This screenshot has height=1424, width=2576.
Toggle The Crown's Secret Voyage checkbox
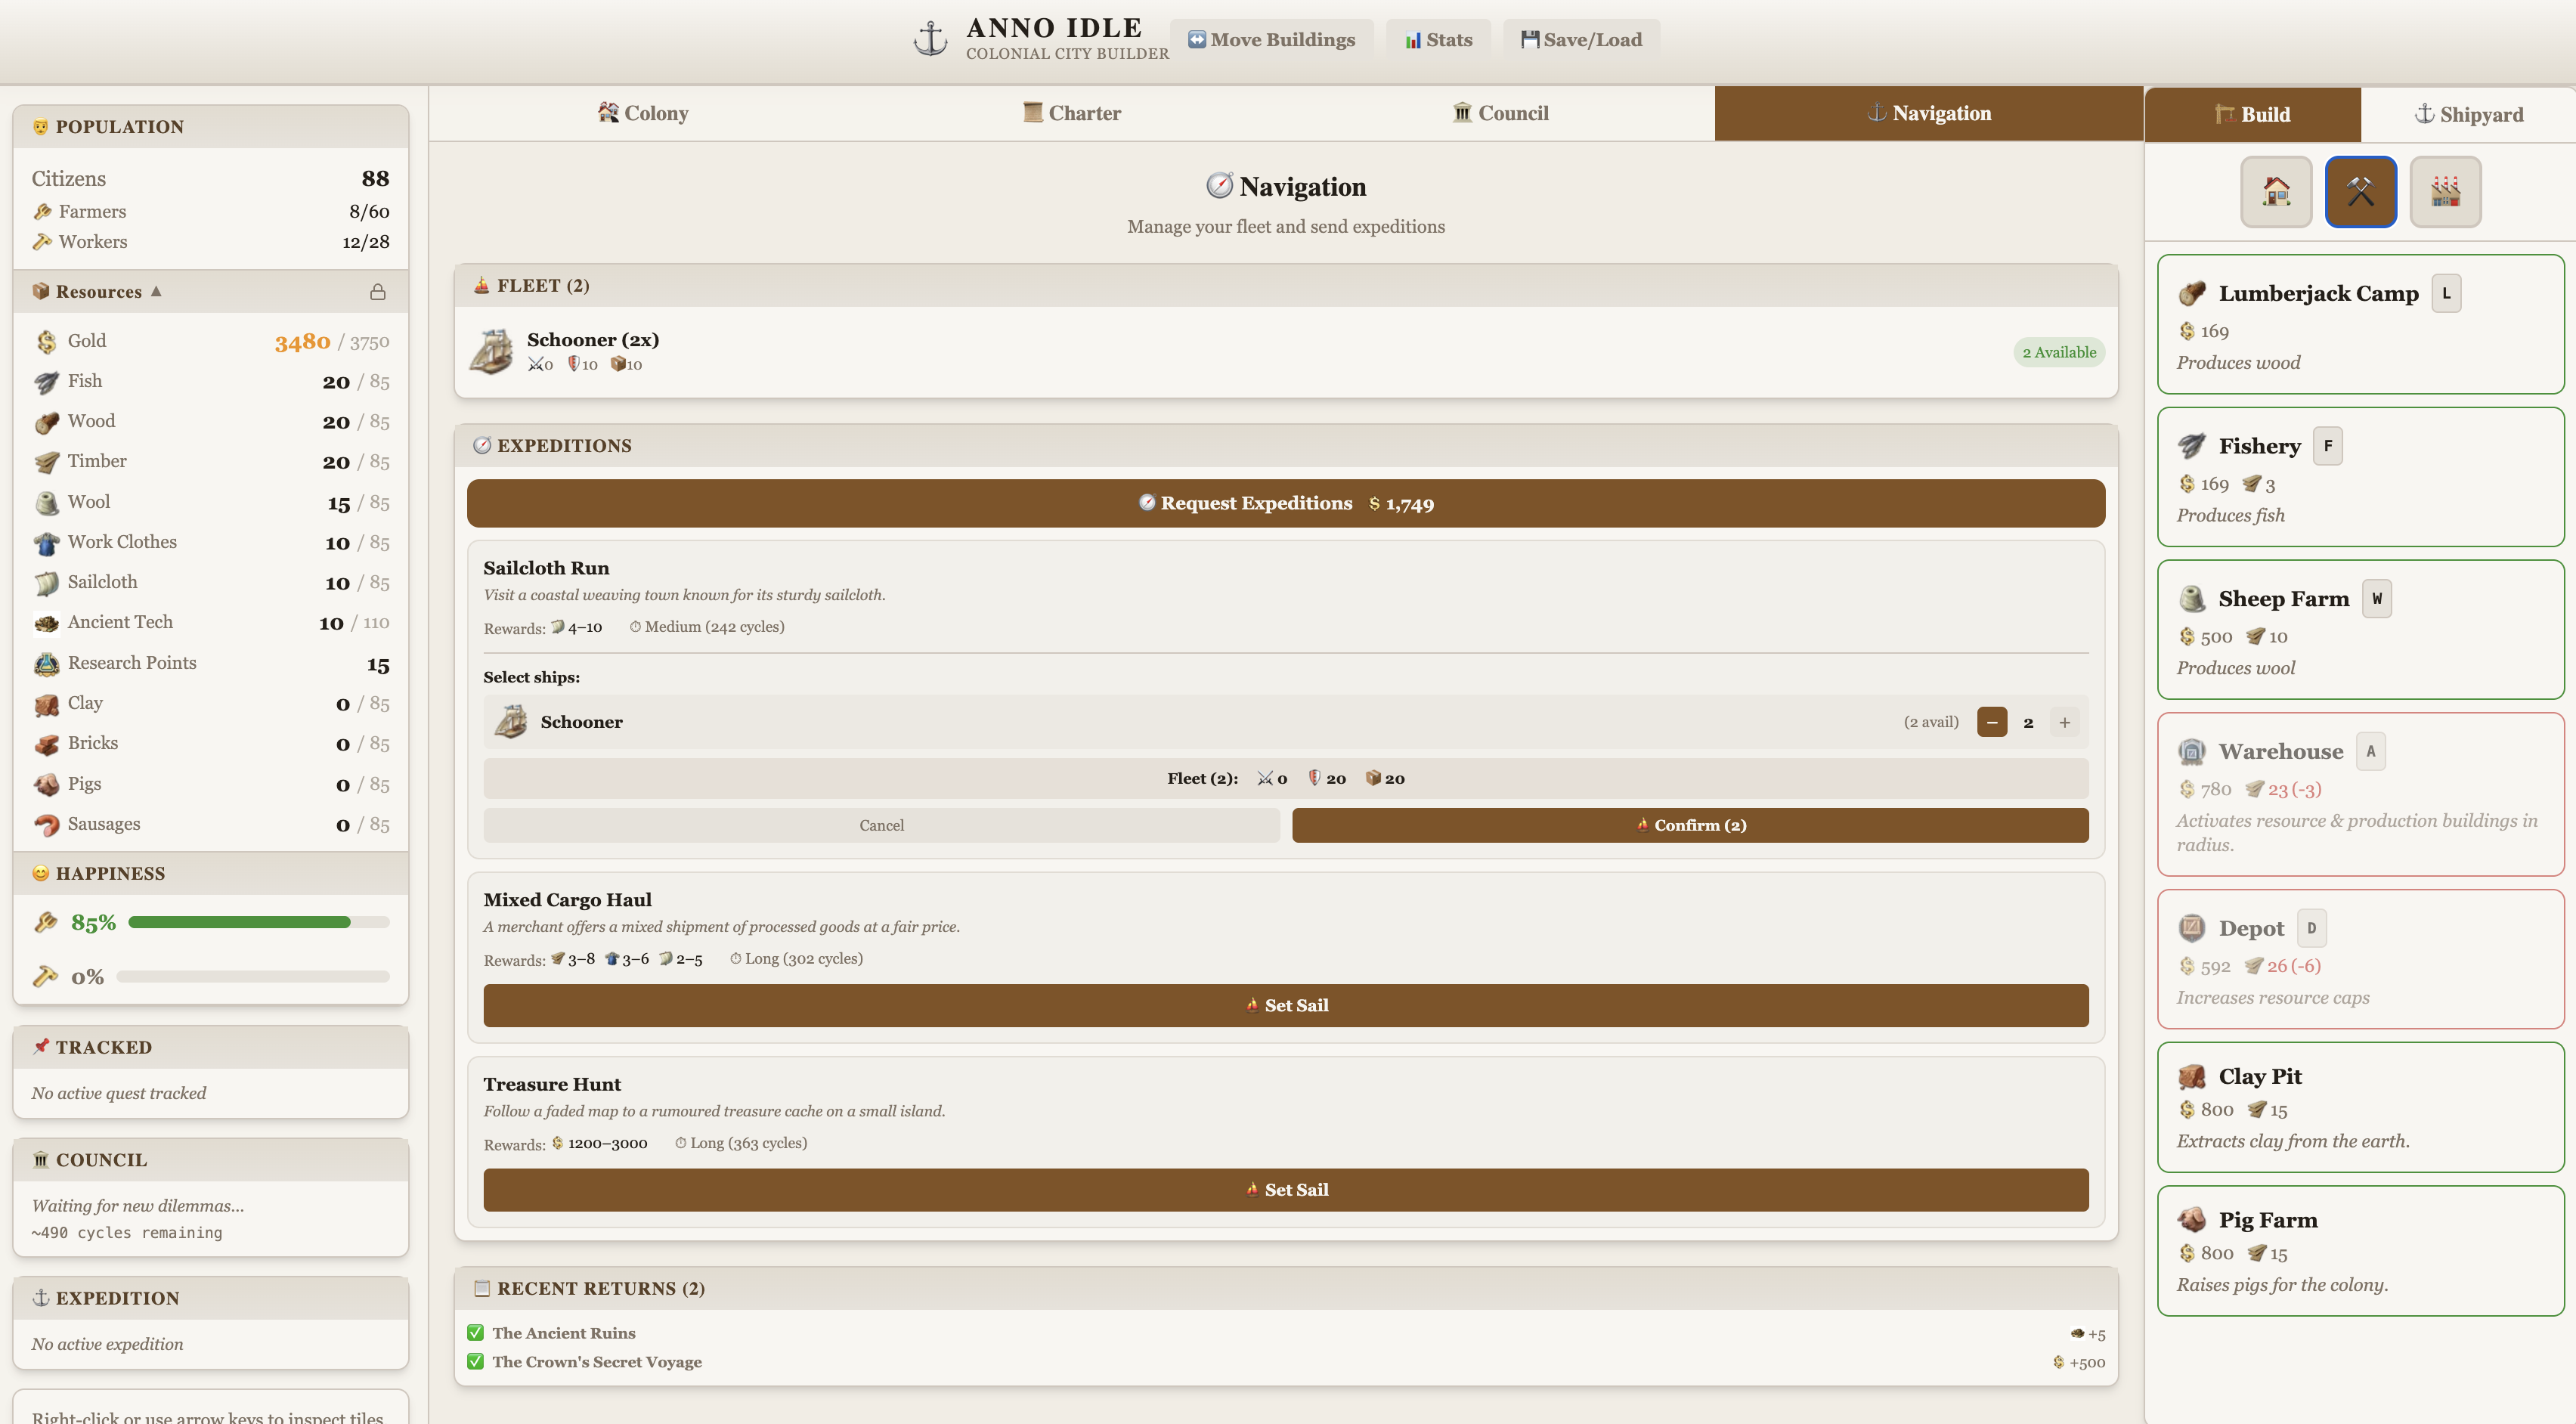pos(476,1361)
